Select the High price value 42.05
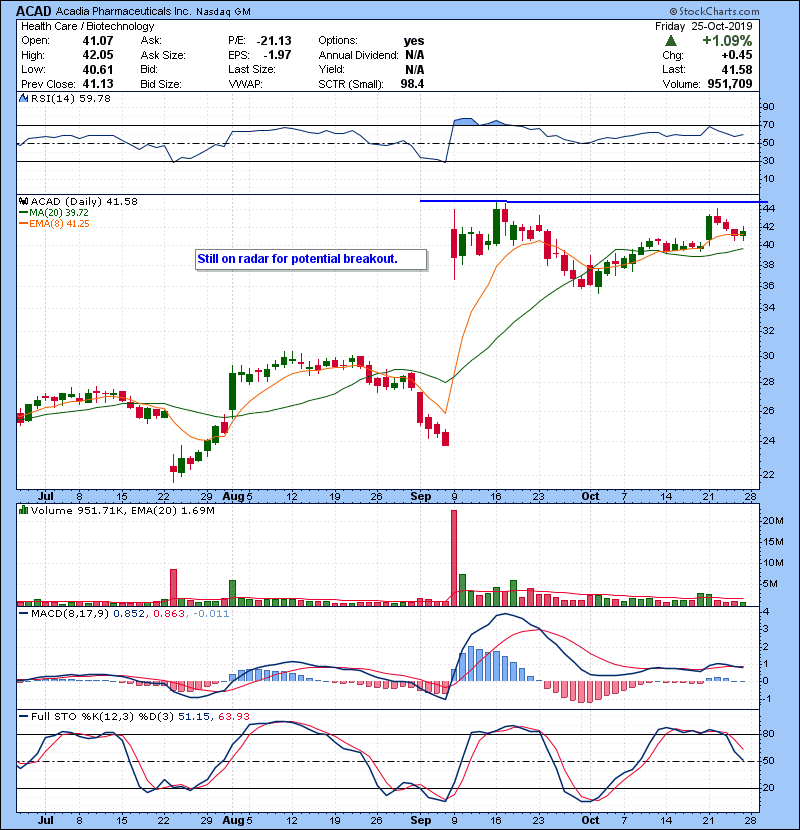Screen dimensions: 800x830 tap(98, 55)
